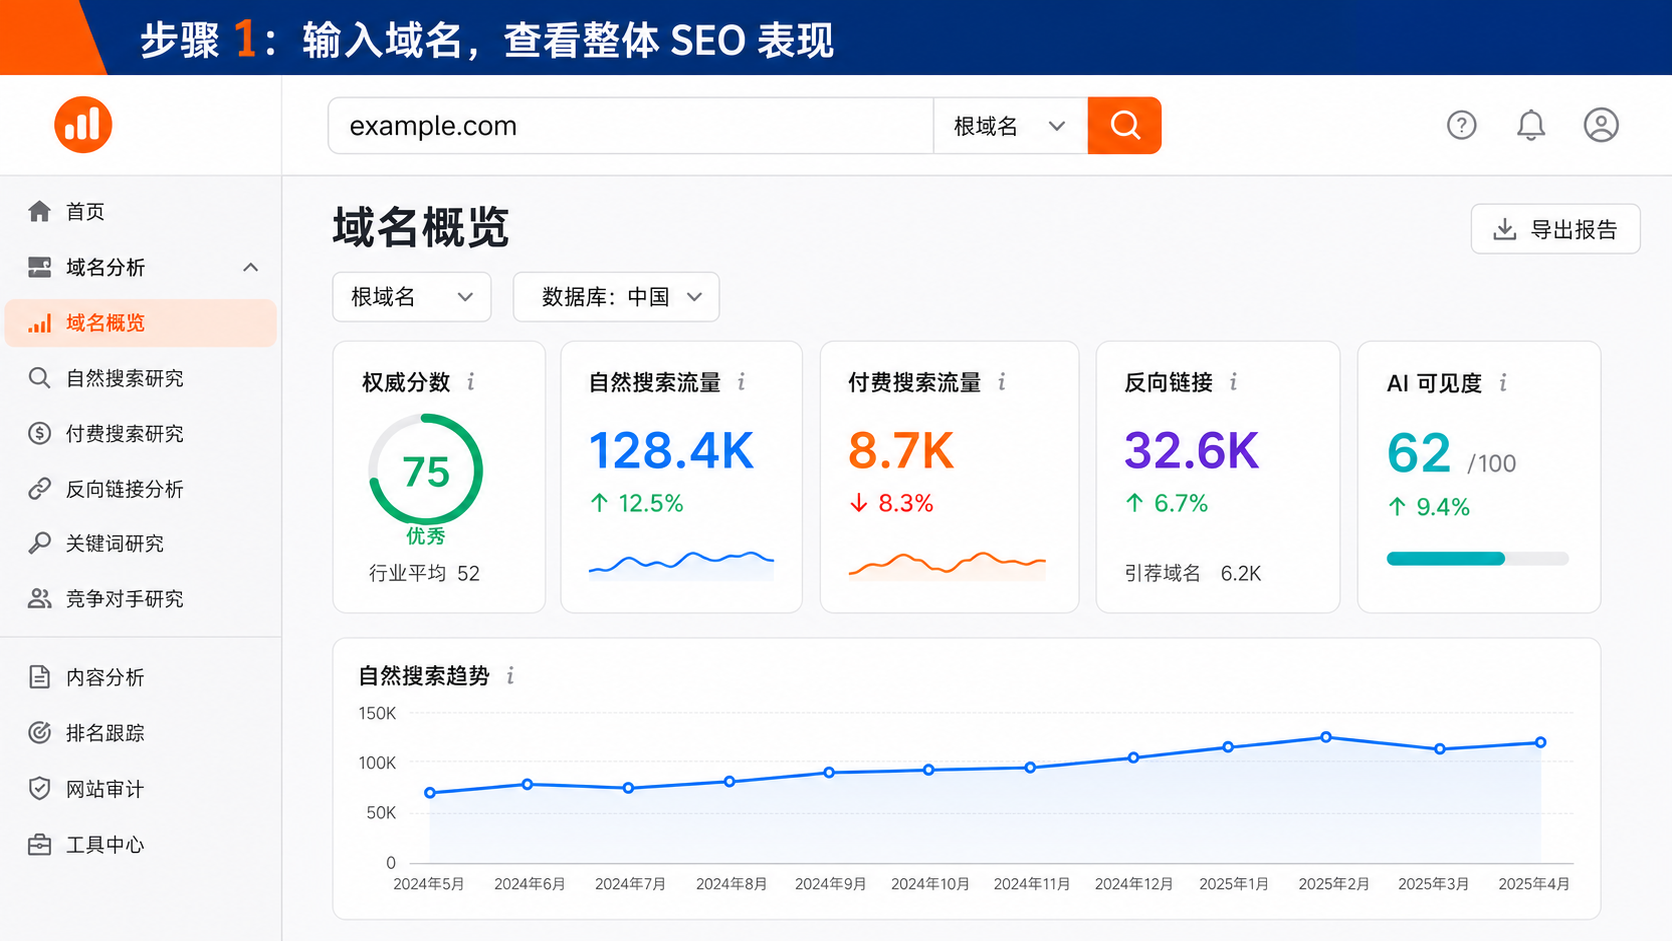The width and height of the screenshot is (1672, 941).
Task: Click the info icon next to AI 可见度
Action: [1503, 383]
